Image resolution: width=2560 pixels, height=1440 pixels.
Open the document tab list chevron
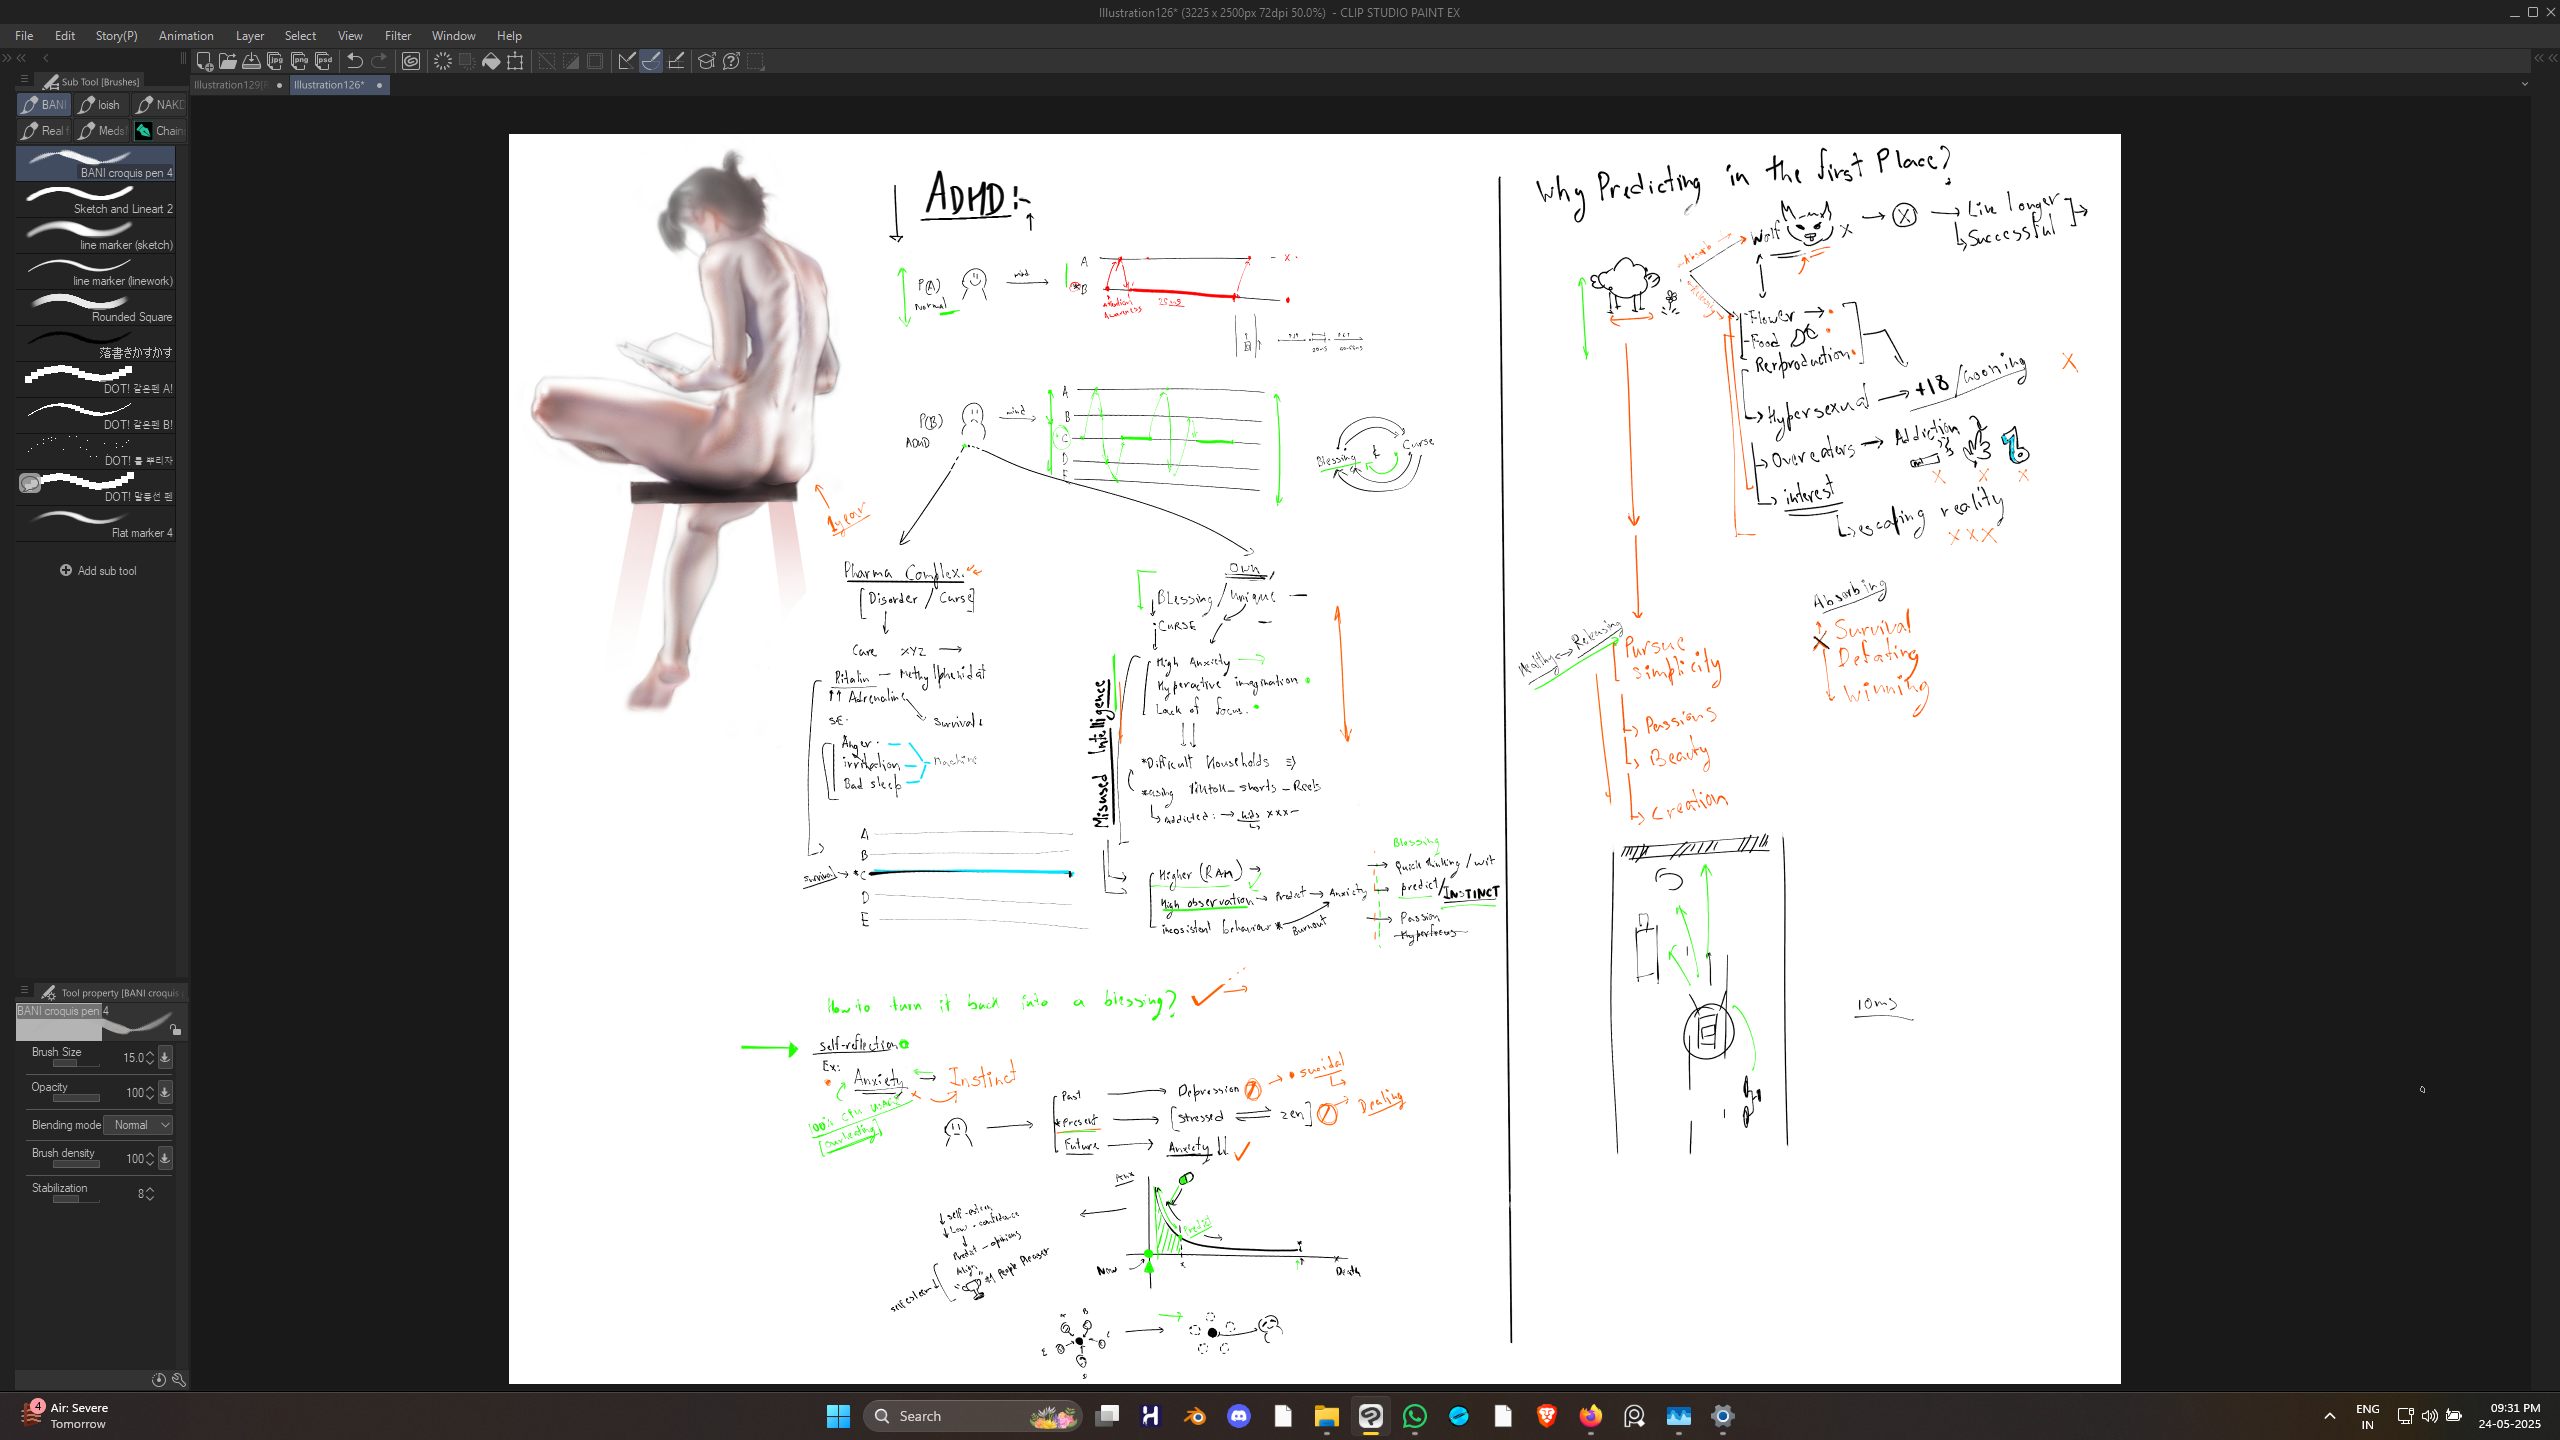[x=2525, y=85]
